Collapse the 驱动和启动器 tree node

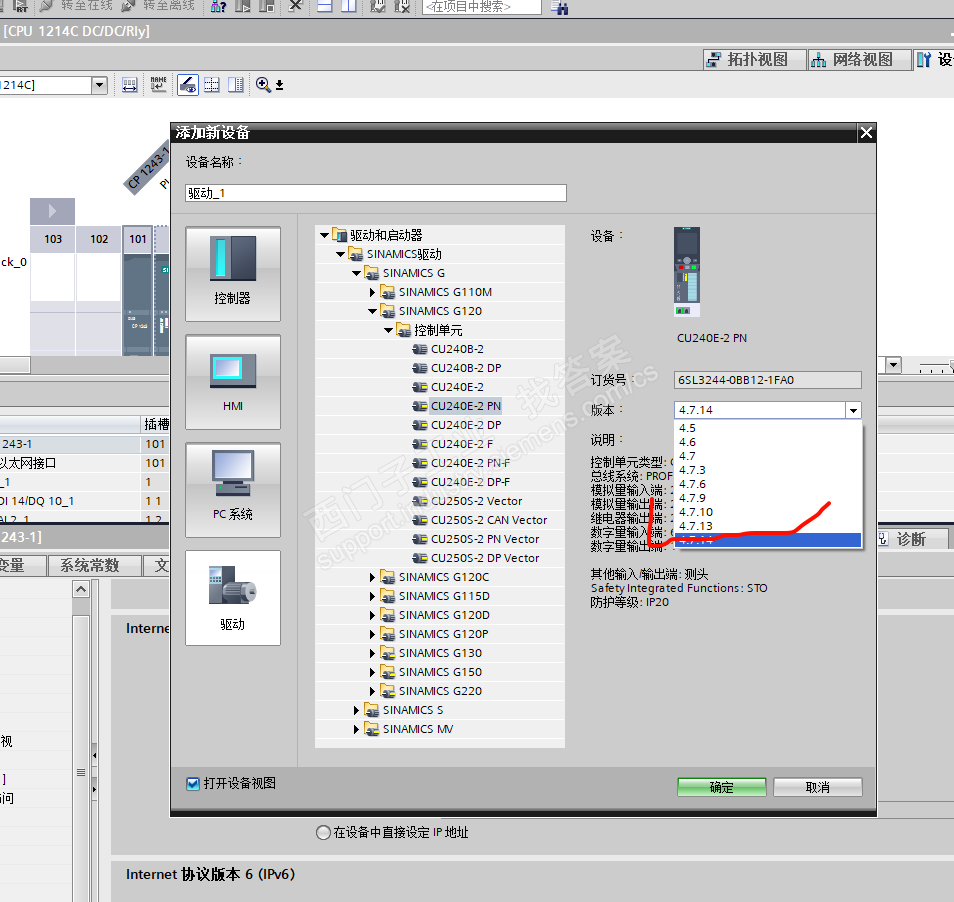pyautogui.click(x=324, y=235)
